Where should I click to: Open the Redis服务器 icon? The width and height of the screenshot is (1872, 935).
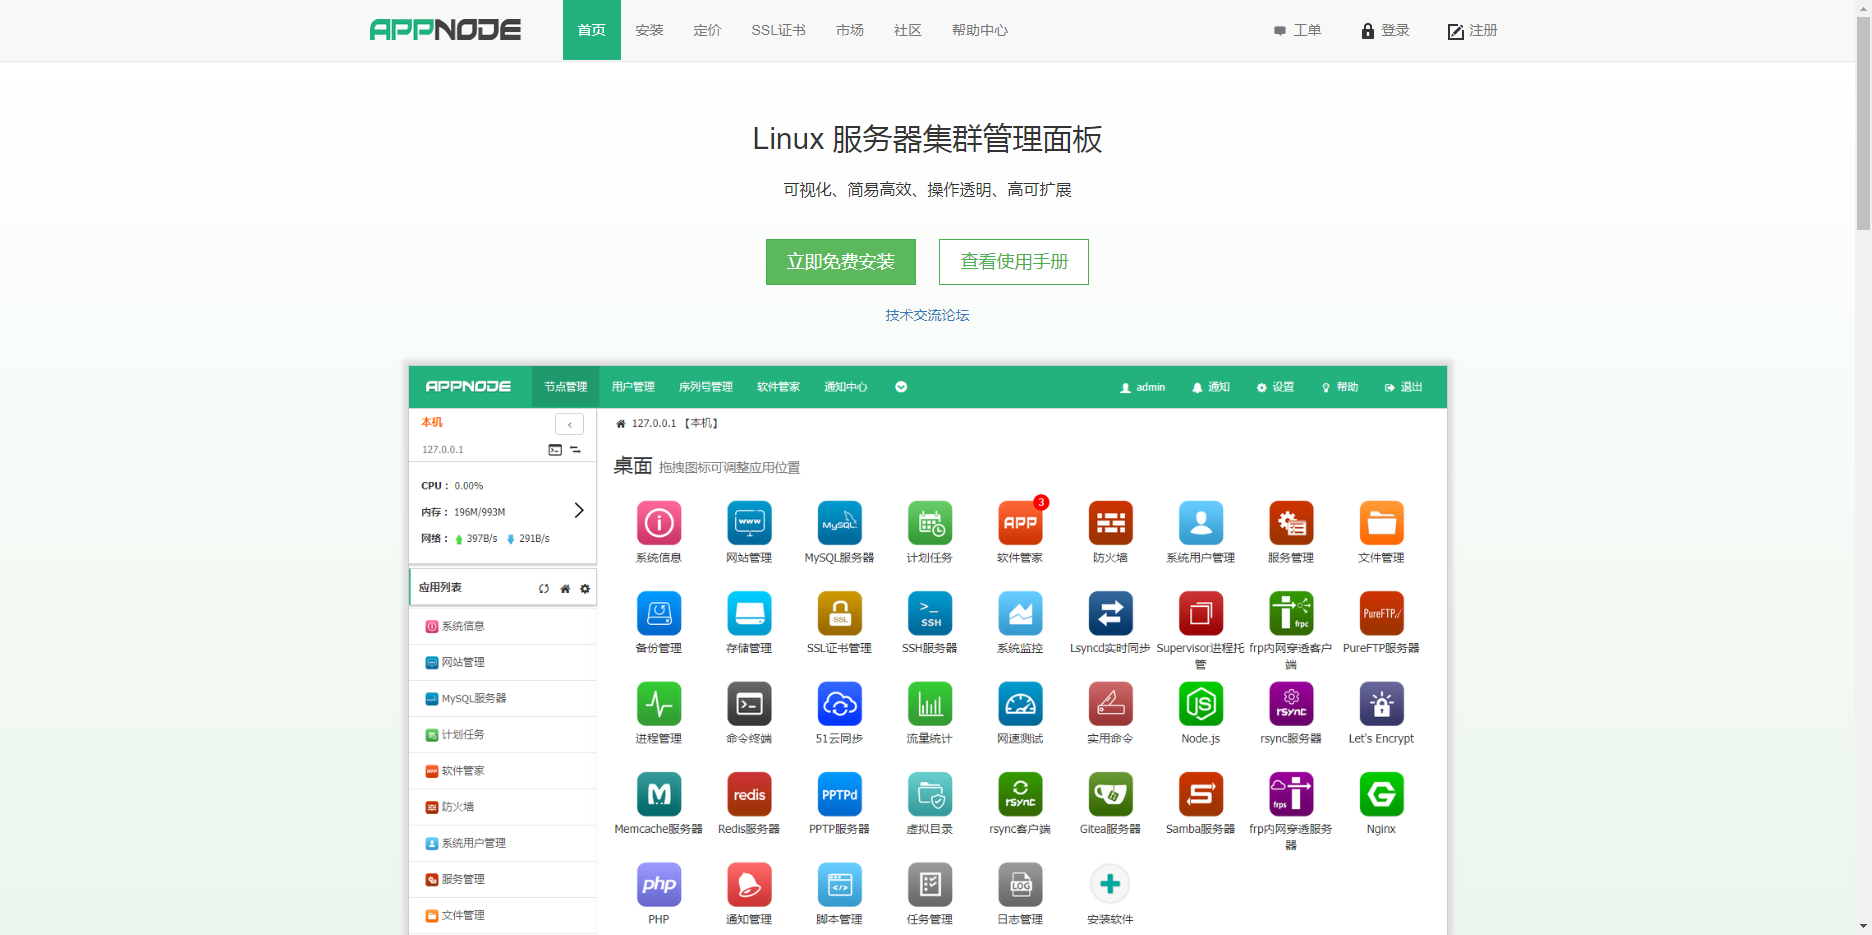[x=749, y=794]
